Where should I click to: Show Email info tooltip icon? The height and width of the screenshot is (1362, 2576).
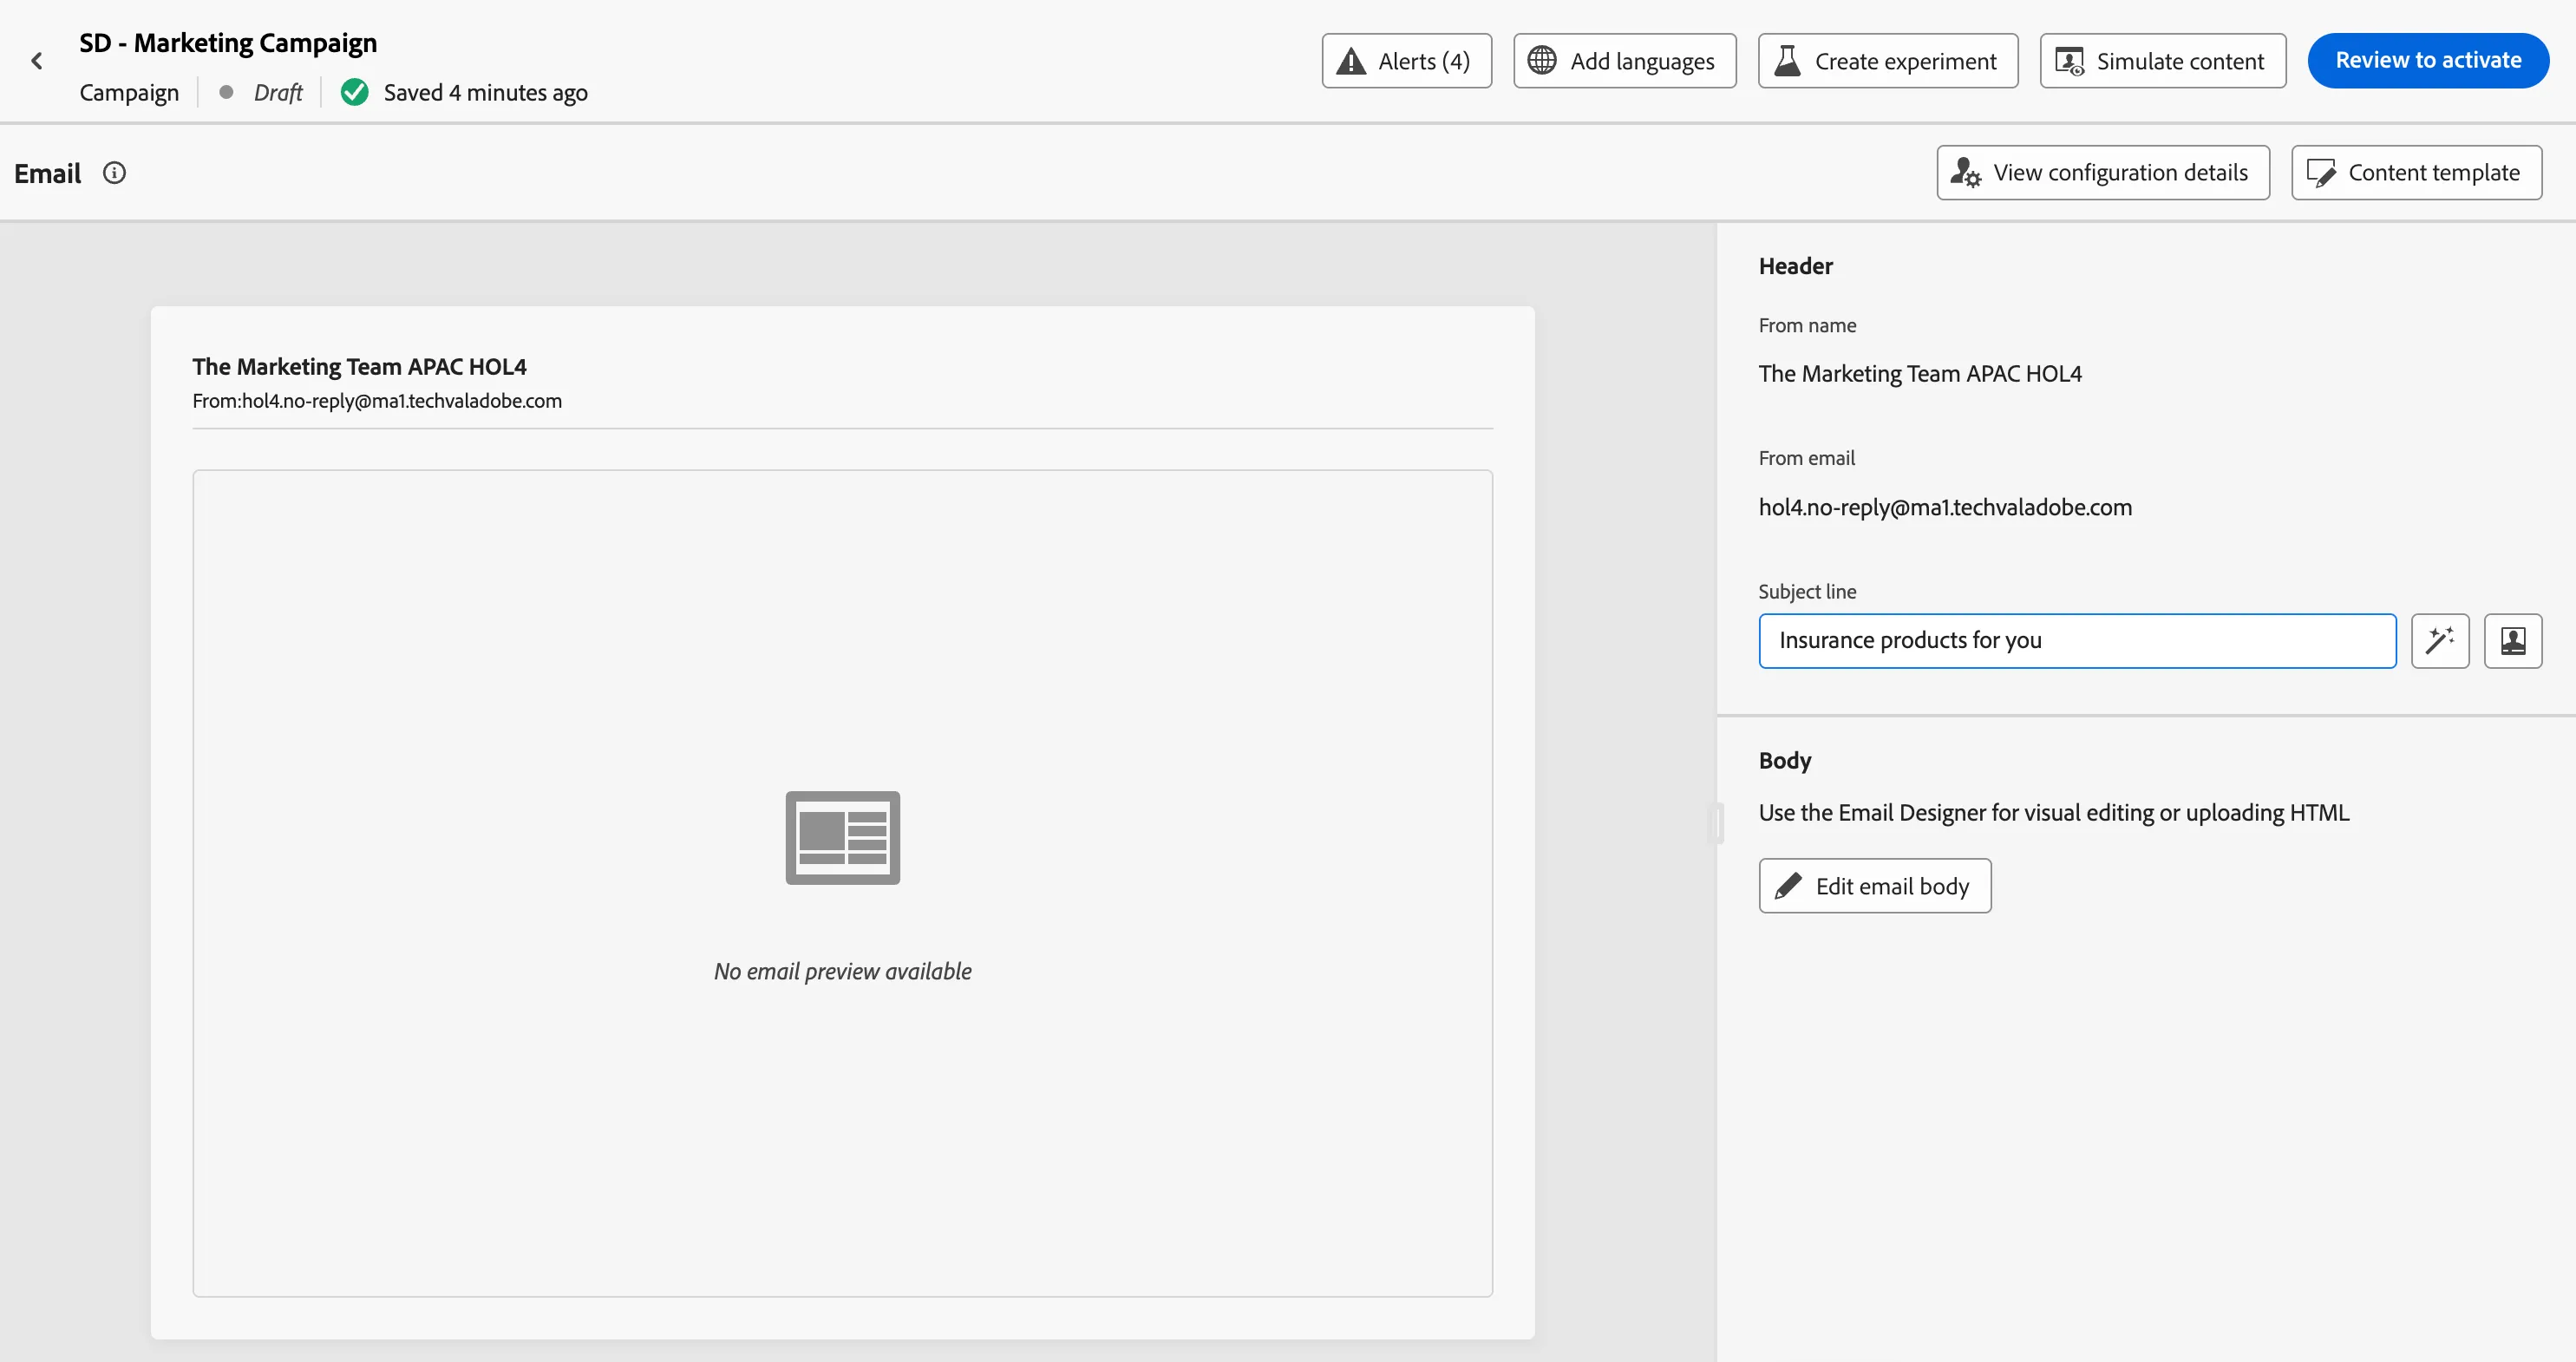point(114,173)
